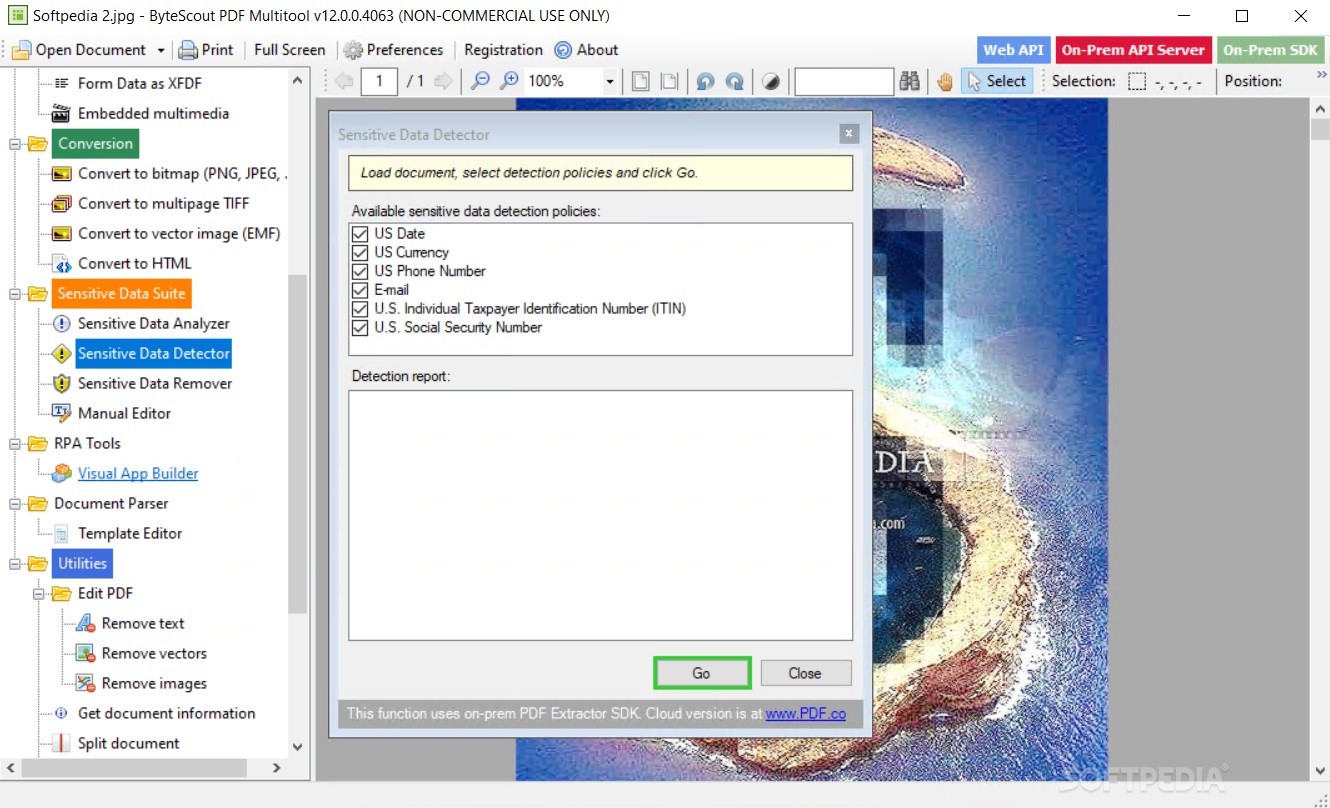Click Print in the toolbar
The width and height of the screenshot is (1330, 808).
pos(206,50)
